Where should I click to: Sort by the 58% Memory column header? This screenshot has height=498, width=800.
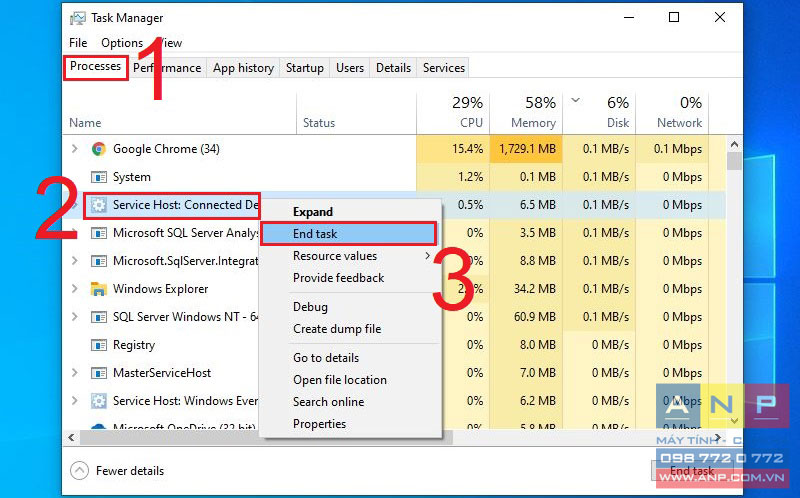click(526, 113)
